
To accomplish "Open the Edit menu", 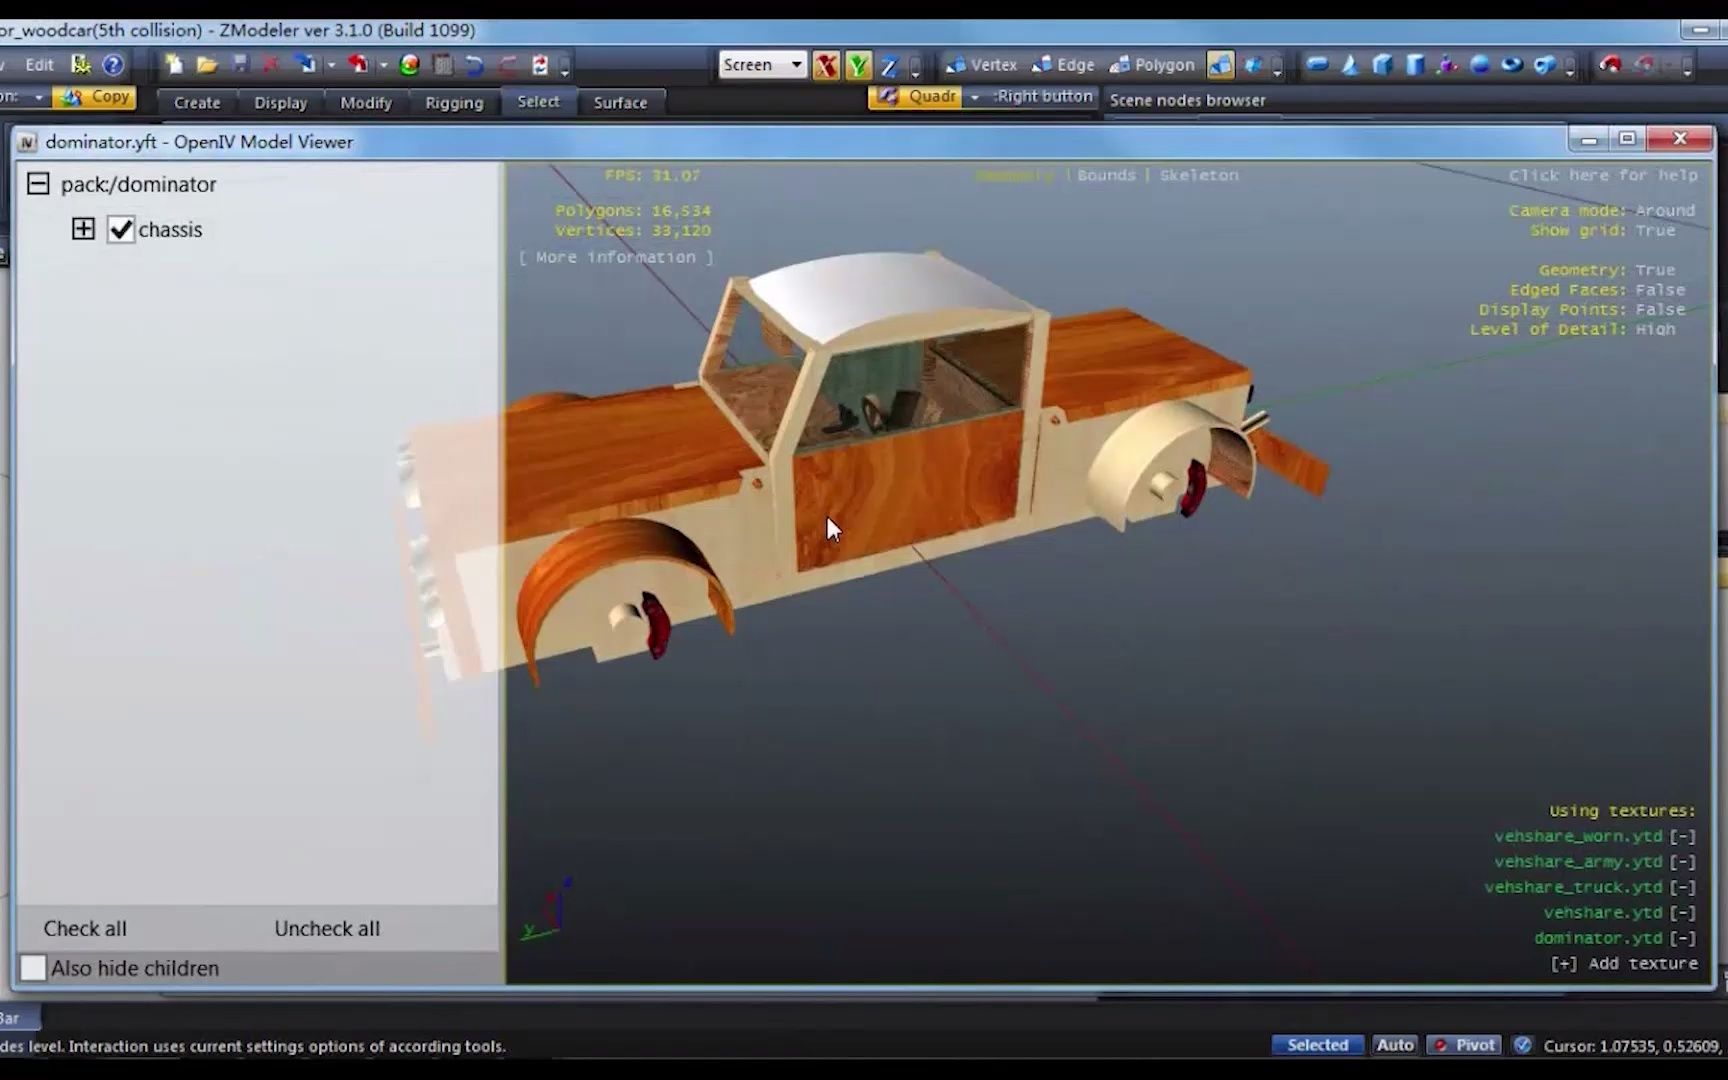I will pyautogui.click(x=39, y=64).
